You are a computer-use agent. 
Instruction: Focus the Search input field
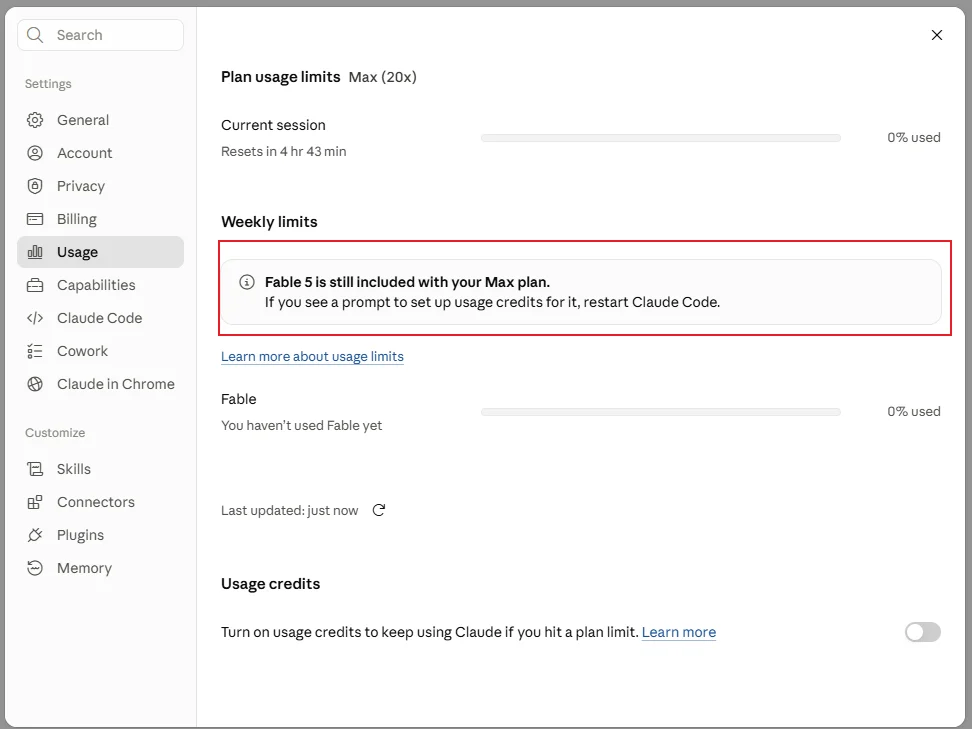(x=100, y=35)
